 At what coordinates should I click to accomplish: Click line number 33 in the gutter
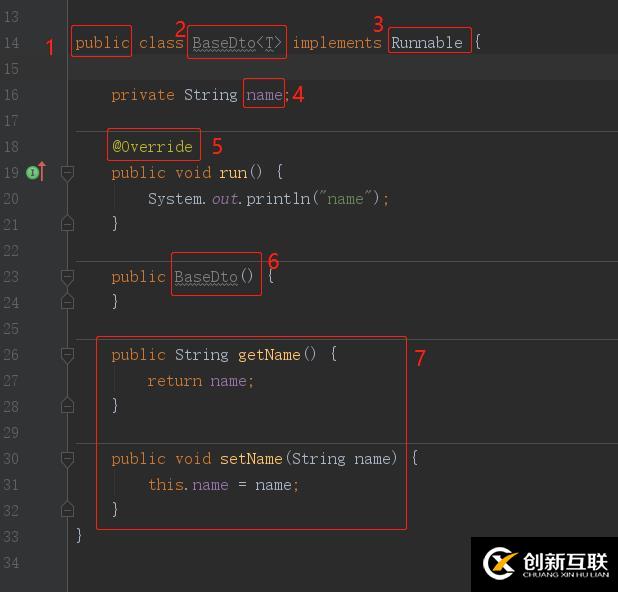[x=11, y=536]
